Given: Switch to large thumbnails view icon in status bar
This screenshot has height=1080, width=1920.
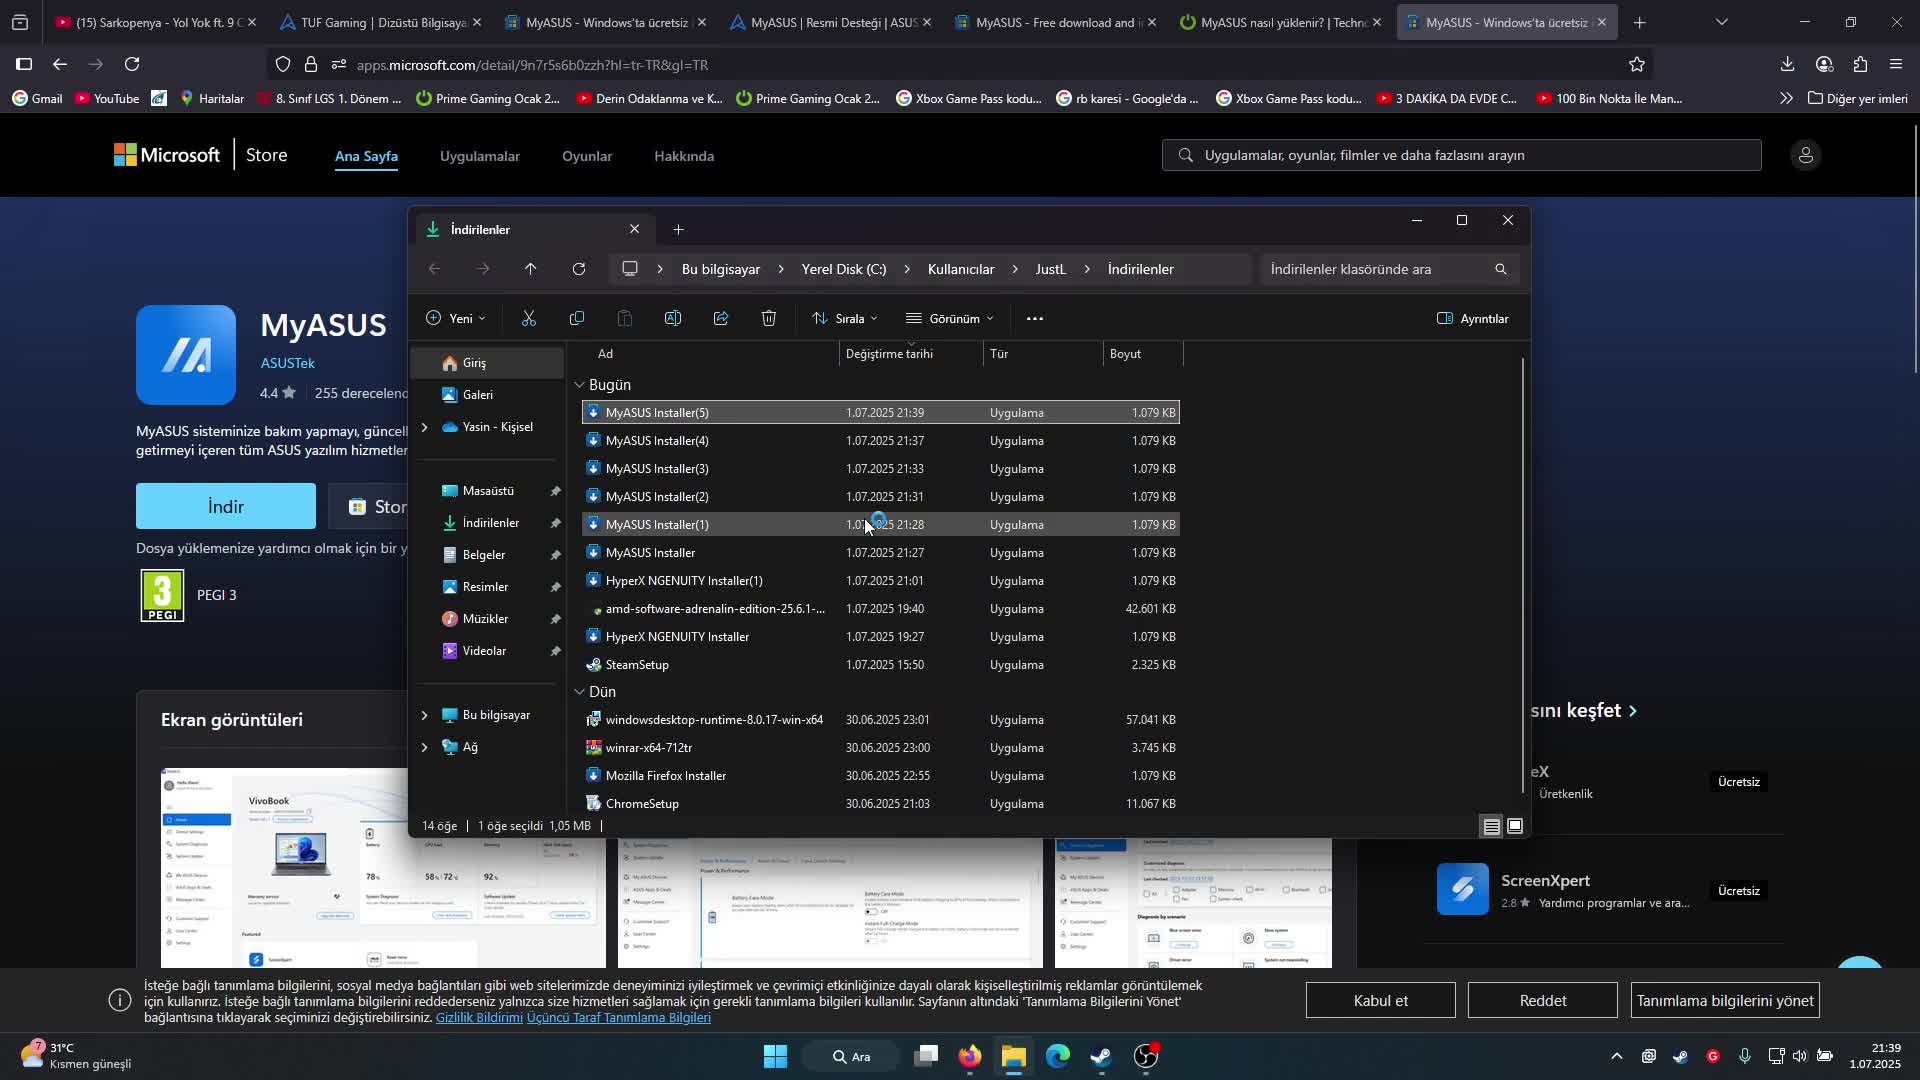Looking at the screenshot, I should click(1515, 826).
